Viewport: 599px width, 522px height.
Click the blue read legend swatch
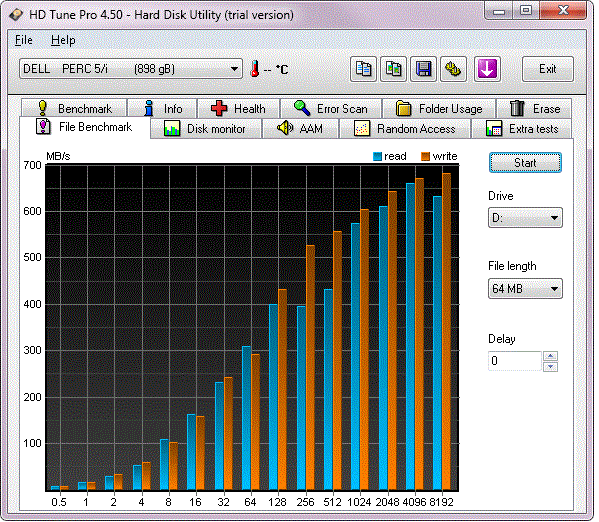tap(377, 156)
